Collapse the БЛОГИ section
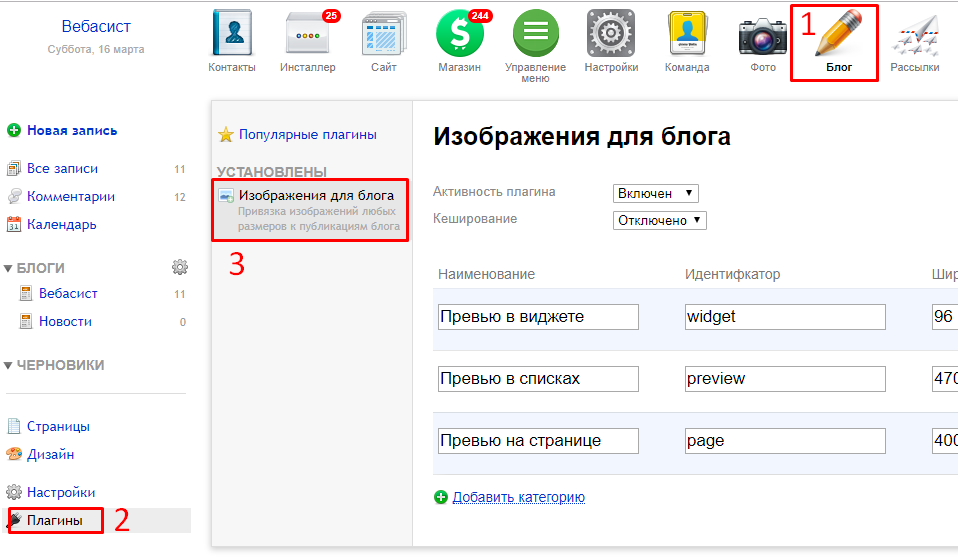Screen dimensions: 958x558 (9, 268)
